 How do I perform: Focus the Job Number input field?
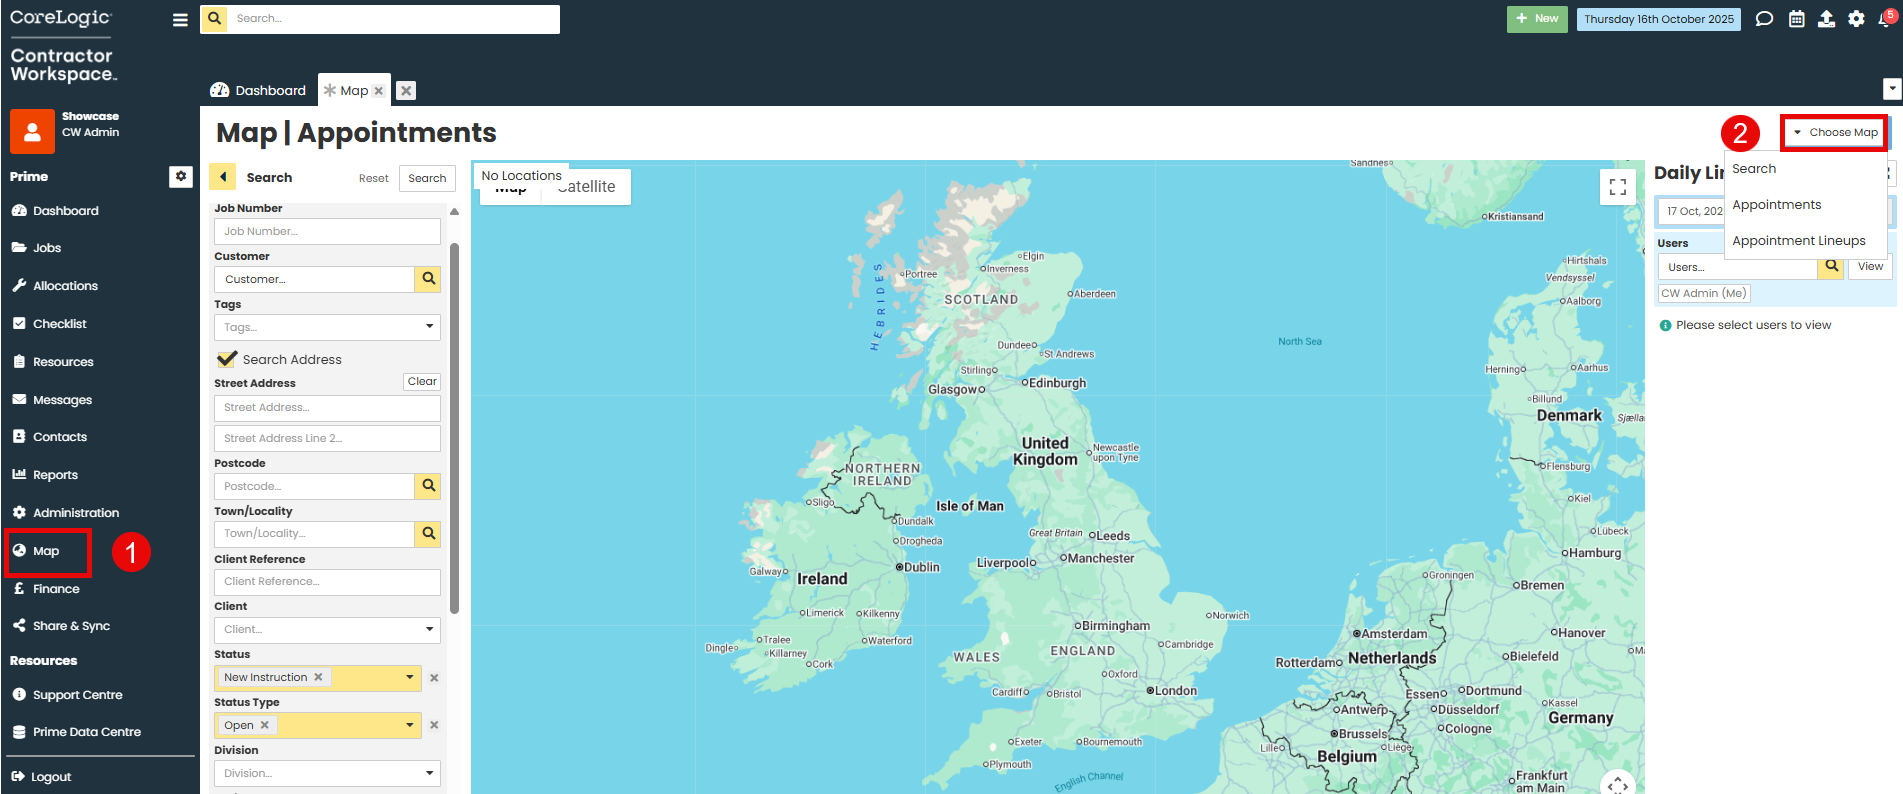[327, 232]
